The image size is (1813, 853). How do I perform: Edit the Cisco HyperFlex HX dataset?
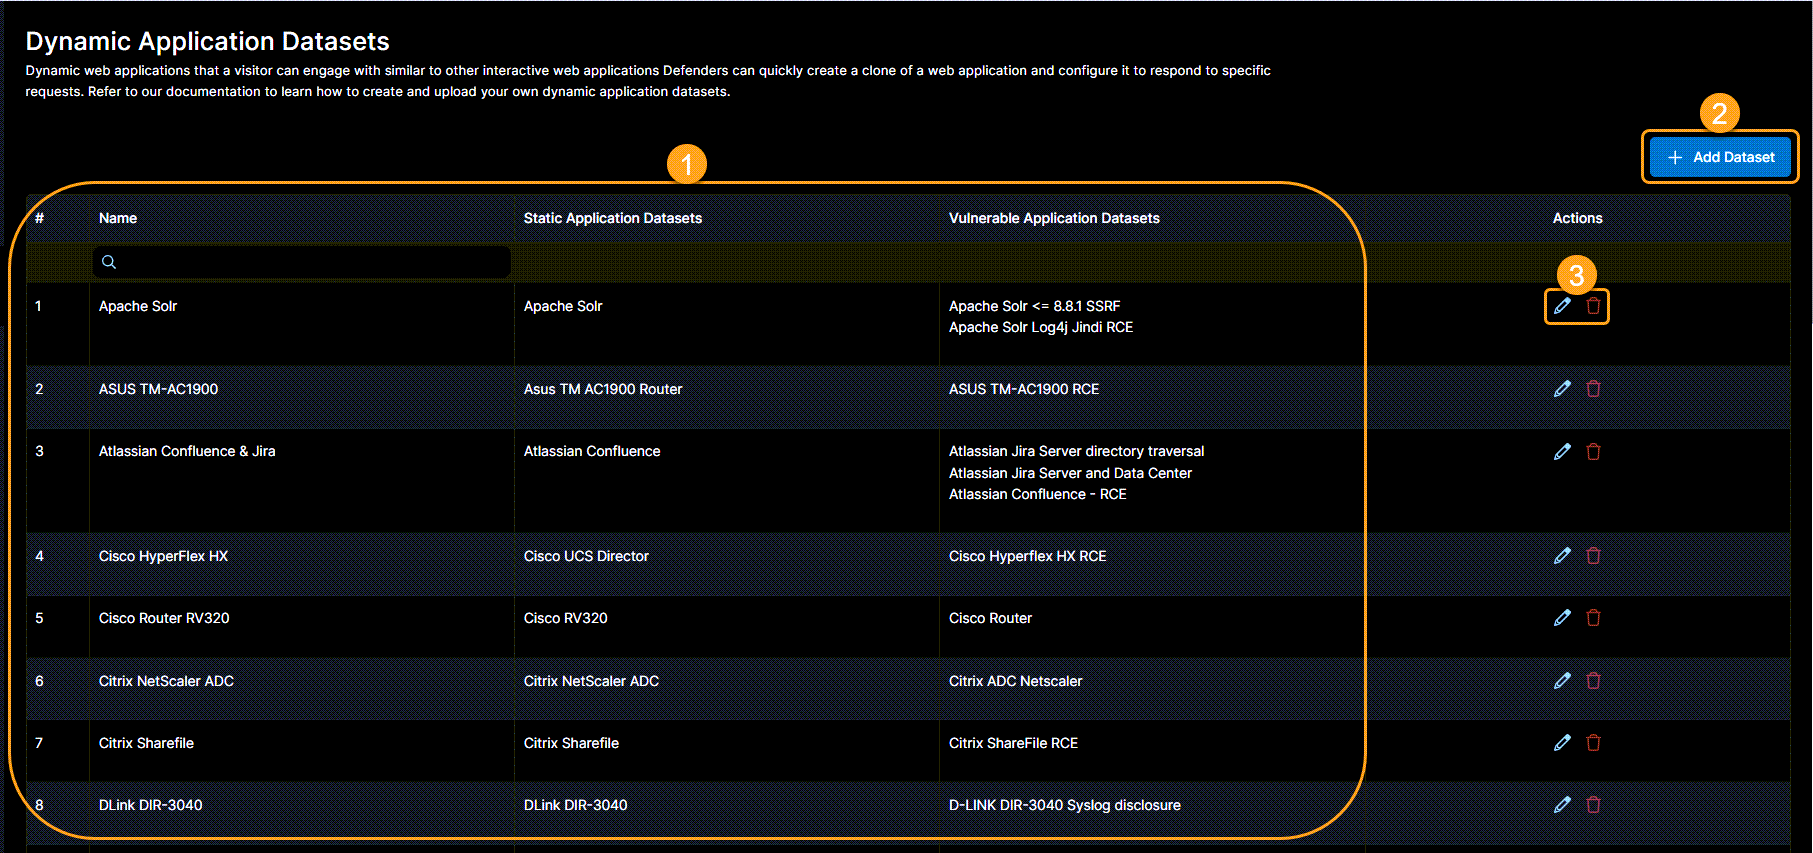[x=1562, y=556]
